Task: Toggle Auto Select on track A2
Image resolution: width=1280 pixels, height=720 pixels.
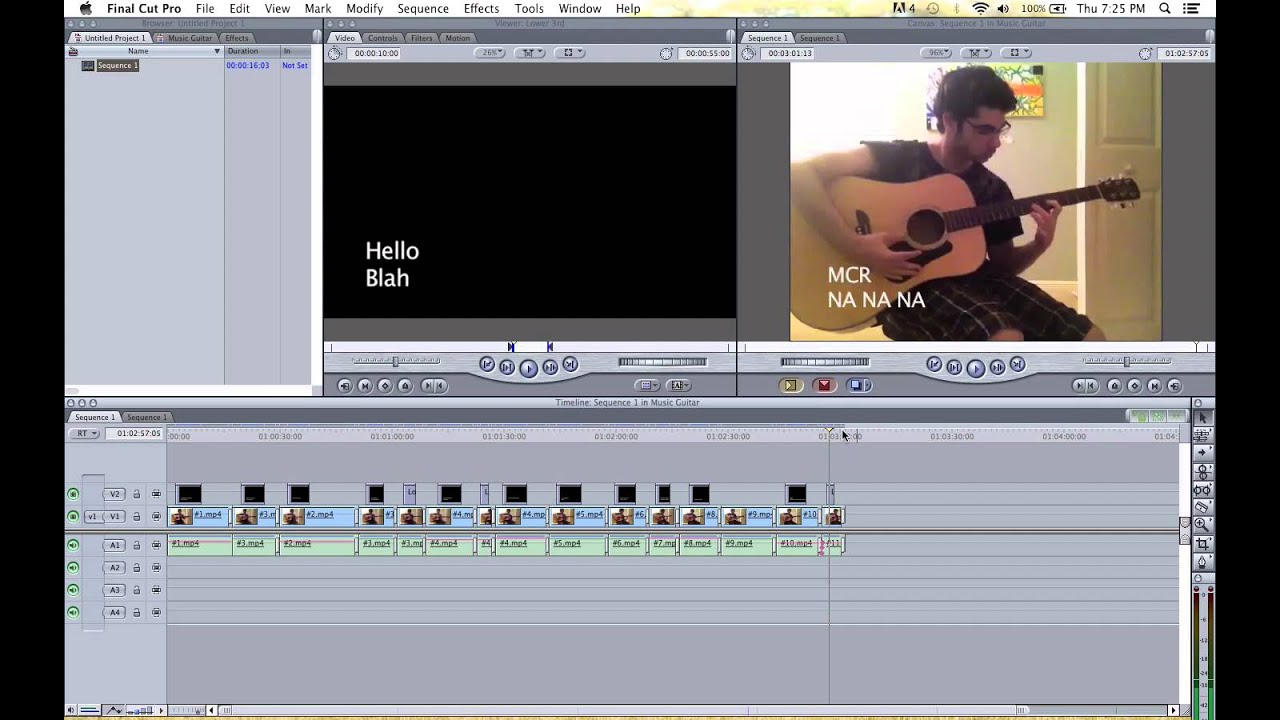Action: [x=156, y=567]
